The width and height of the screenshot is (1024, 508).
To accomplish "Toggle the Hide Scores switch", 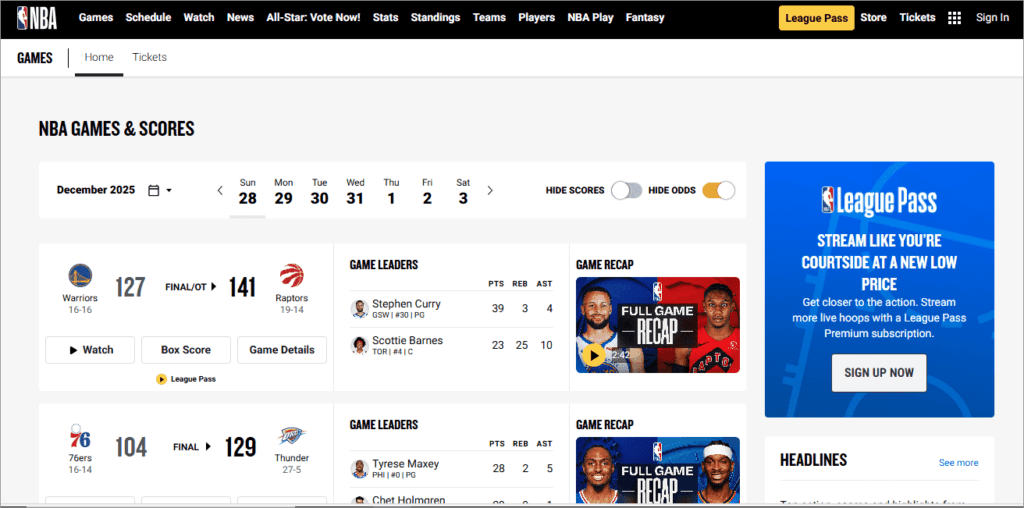I will [x=627, y=191].
